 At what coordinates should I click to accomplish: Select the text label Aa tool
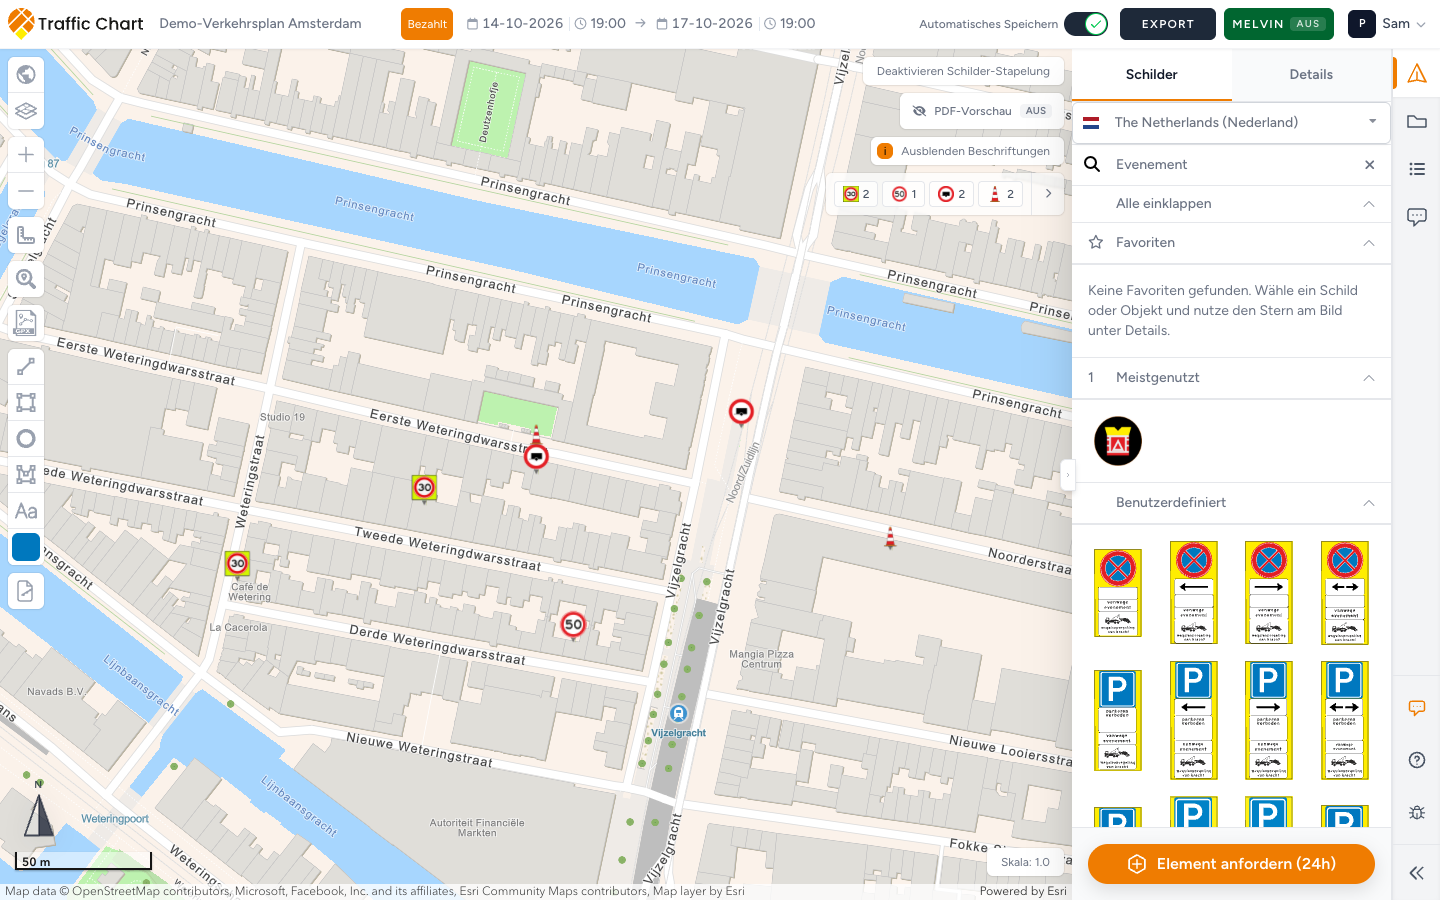coord(26,511)
